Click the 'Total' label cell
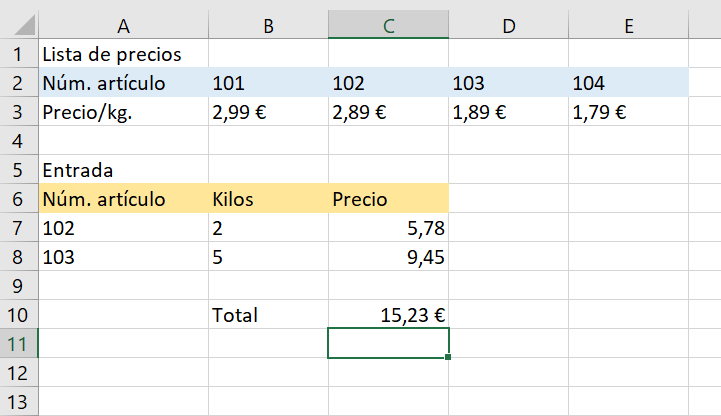The height and width of the screenshot is (416, 721). point(269,314)
